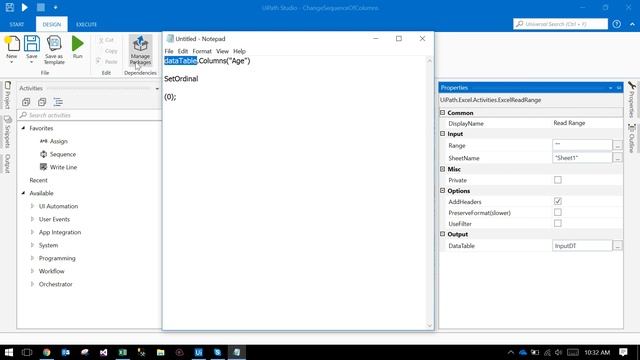
Task: Run the workflow with the Run icon
Action: pyautogui.click(x=78, y=44)
